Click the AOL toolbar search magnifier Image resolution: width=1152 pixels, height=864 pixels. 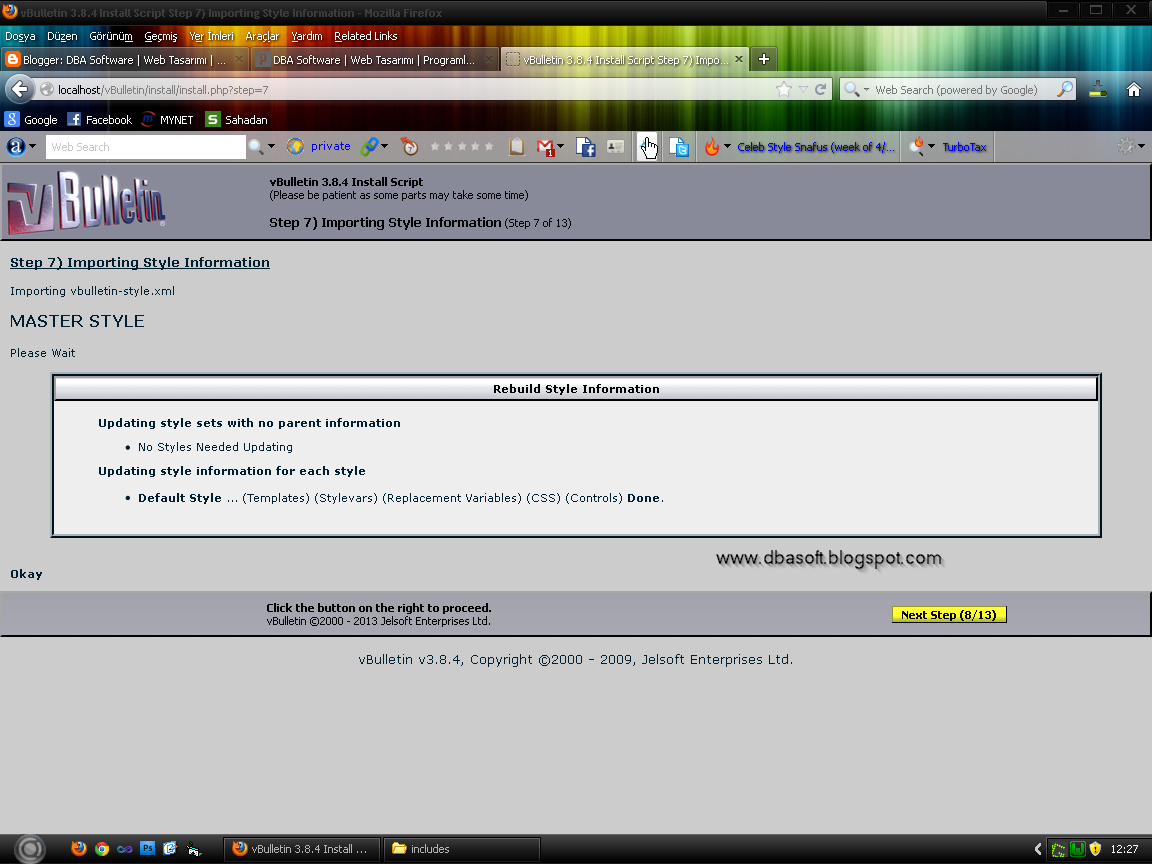256,147
